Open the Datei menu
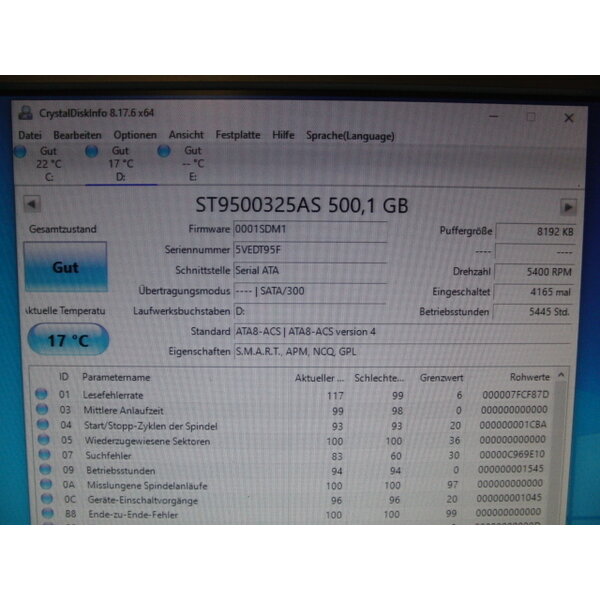The width and height of the screenshot is (600, 600). click(x=30, y=135)
